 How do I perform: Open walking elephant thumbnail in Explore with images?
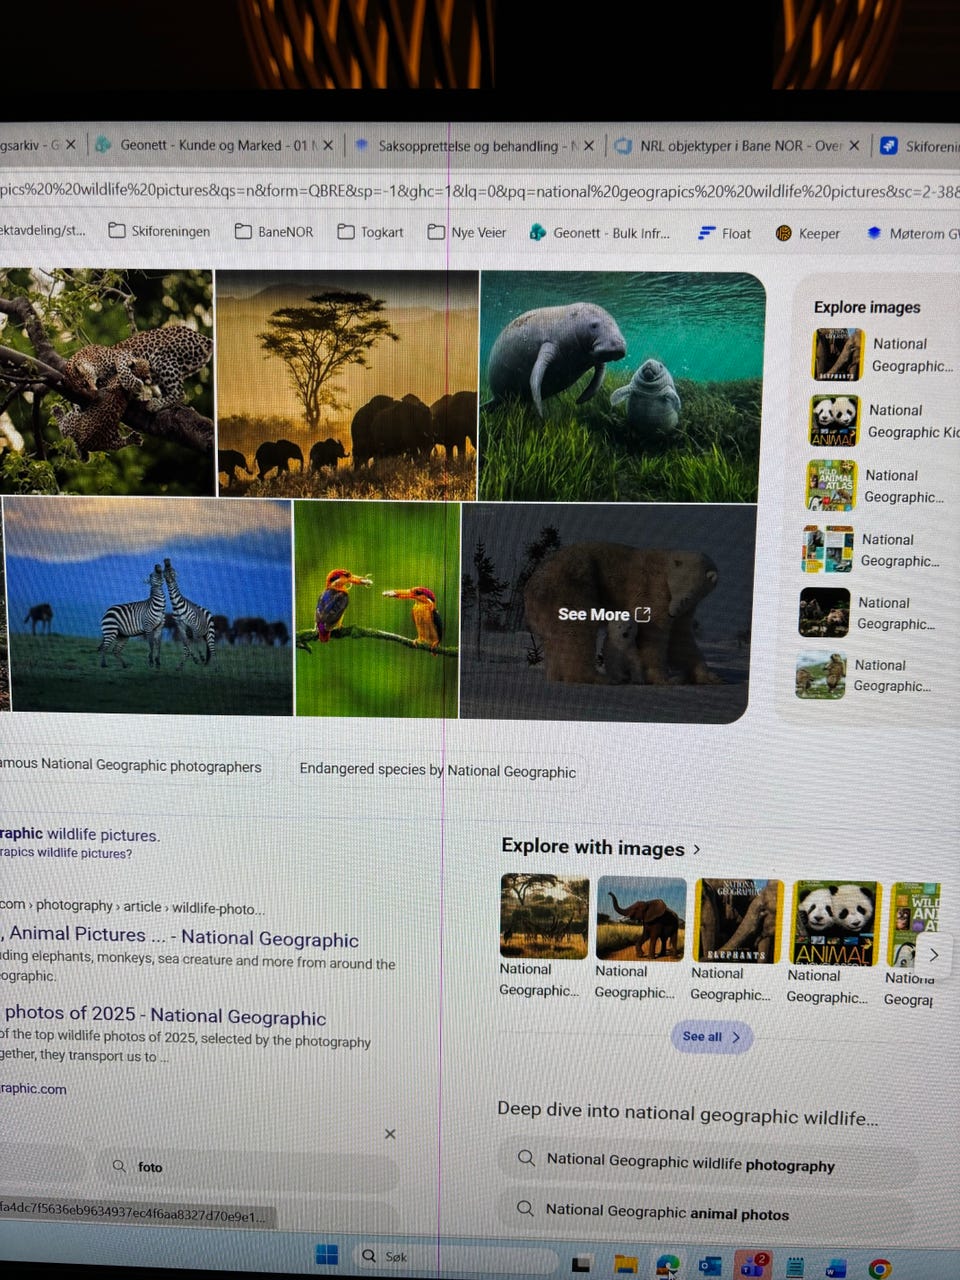[641, 919]
